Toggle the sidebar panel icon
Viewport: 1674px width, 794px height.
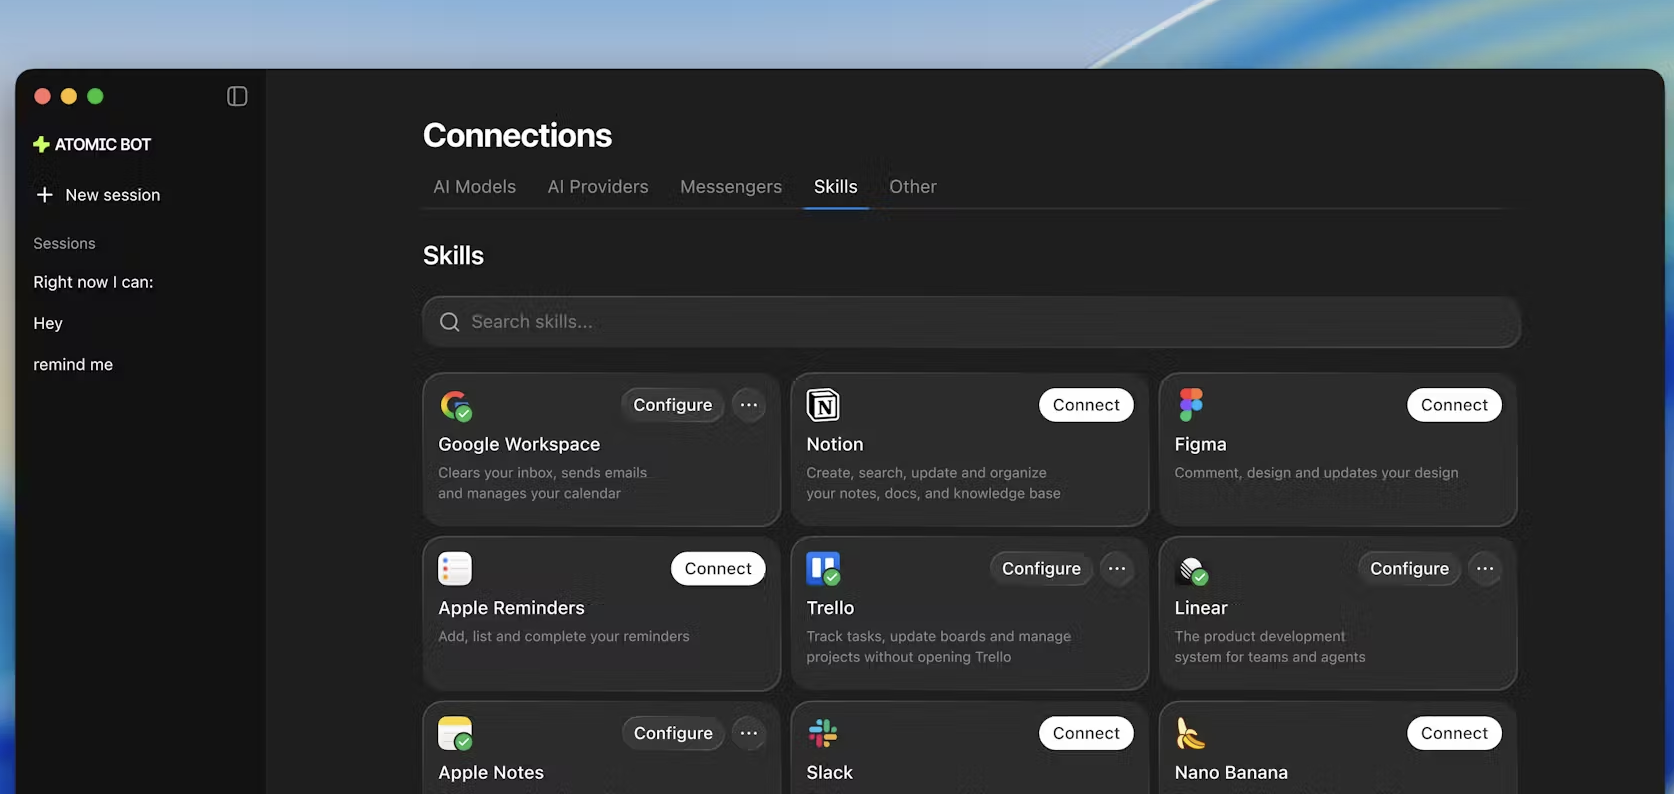pyautogui.click(x=237, y=96)
